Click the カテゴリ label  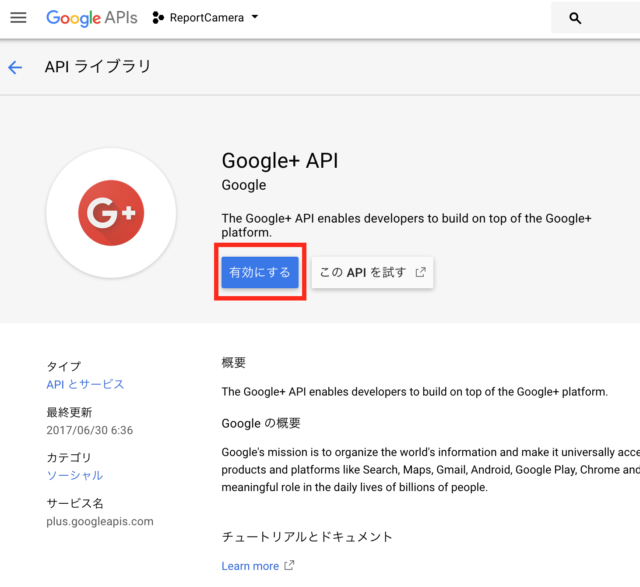(x=69, y=458)
